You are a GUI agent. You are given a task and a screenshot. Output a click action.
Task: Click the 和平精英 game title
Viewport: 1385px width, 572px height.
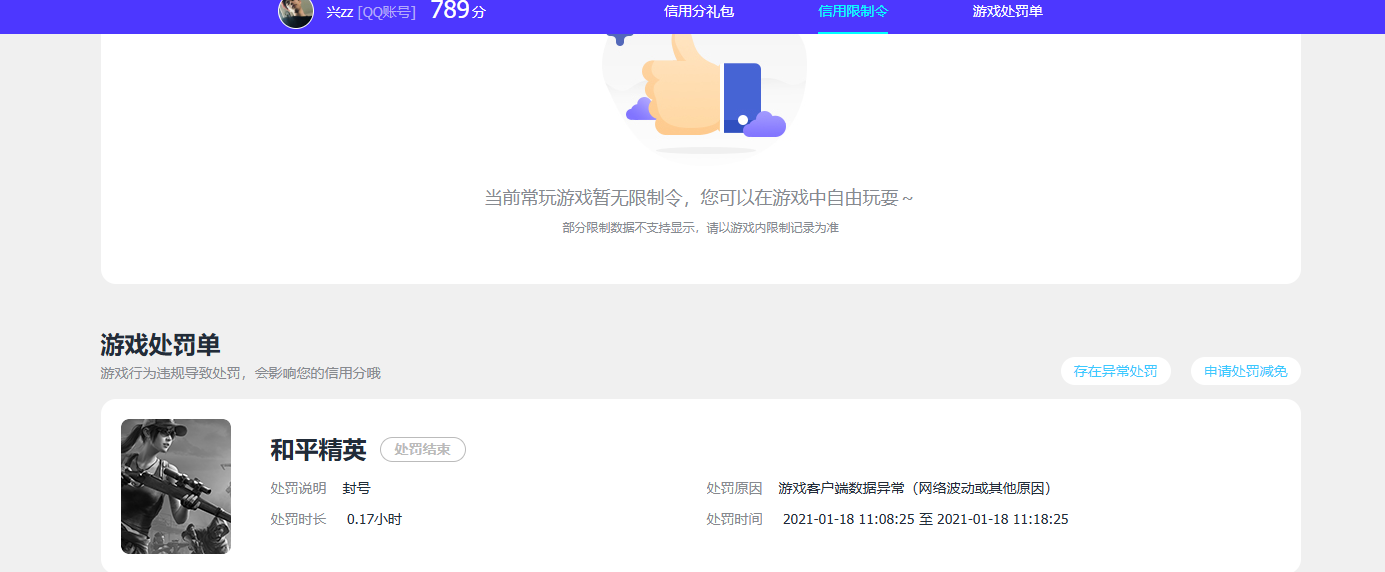[x=318, y=450]
